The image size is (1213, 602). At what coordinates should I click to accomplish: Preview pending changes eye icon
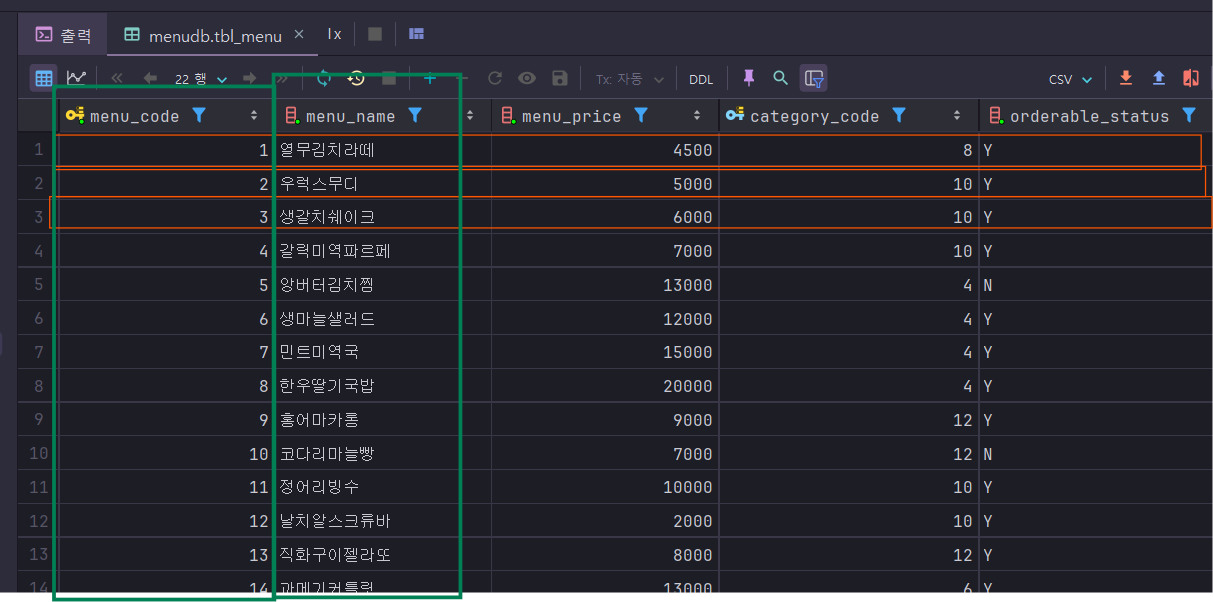pyautogui.click(x=527, y=78)
